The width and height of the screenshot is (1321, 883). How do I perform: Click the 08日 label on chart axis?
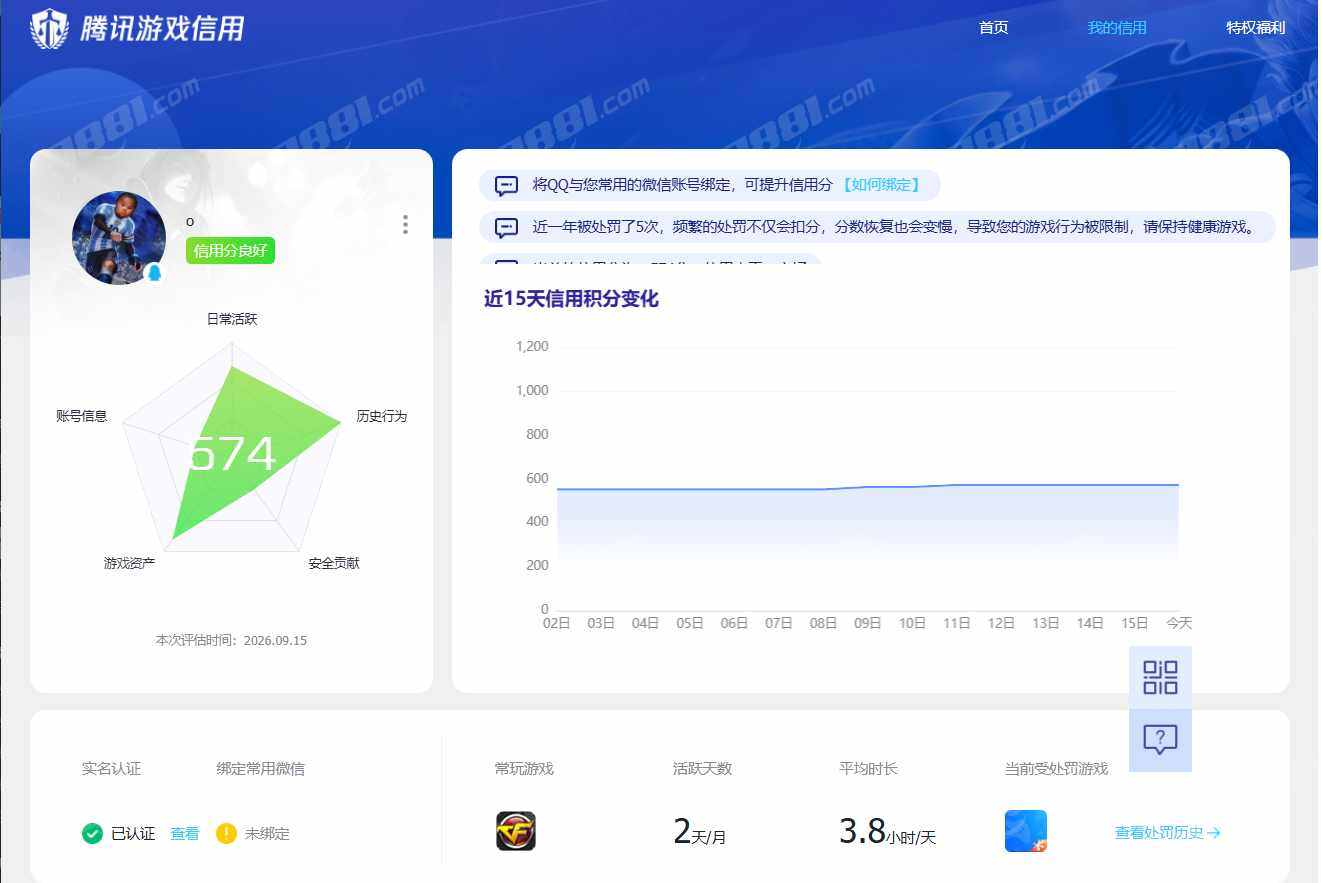pyautogui.click(x=823, y=623)
